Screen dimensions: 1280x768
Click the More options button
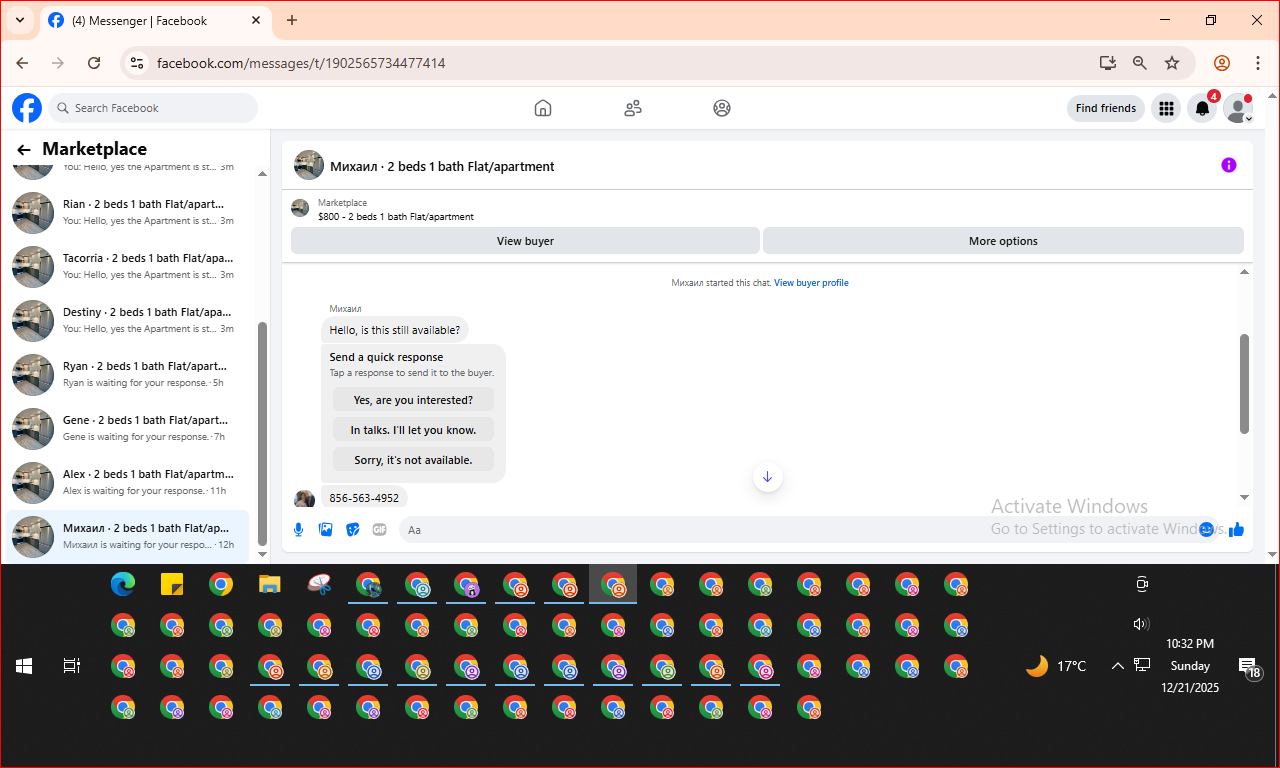coord(1003,241)
